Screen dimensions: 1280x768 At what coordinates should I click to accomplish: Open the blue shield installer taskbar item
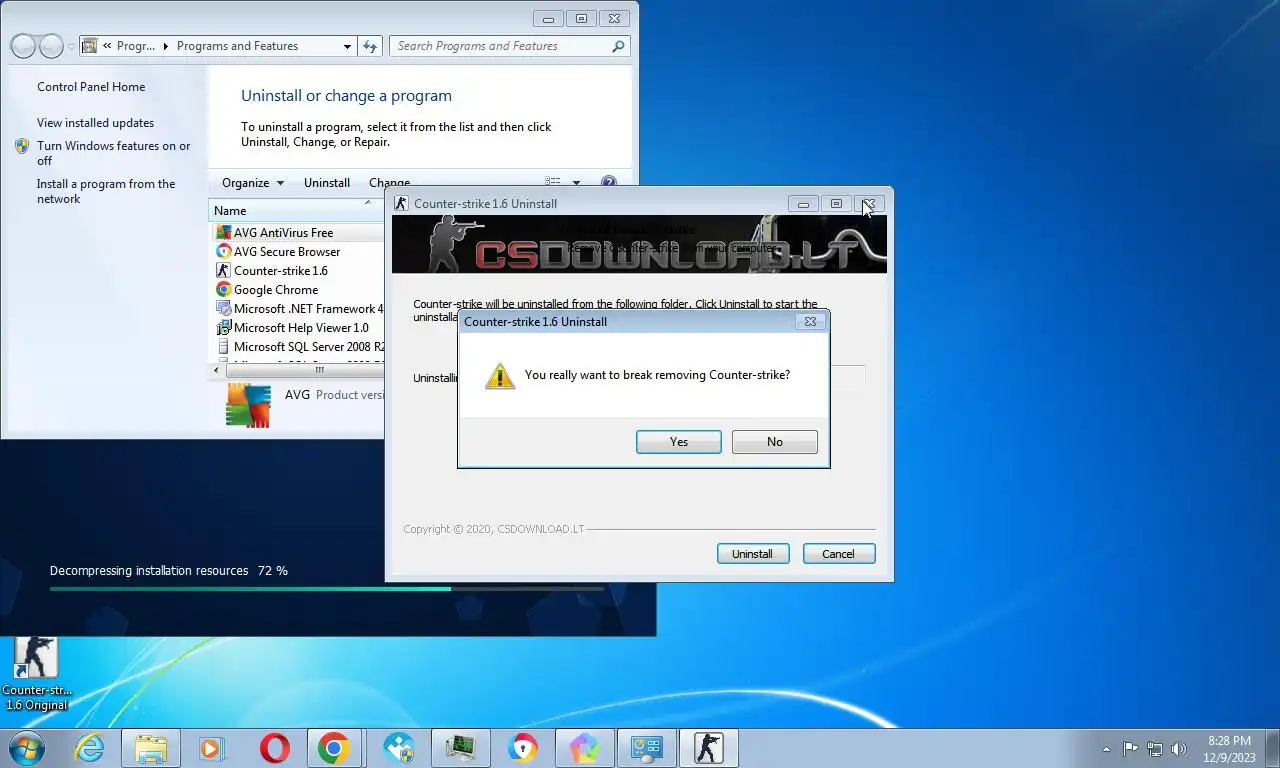click(x=399, y=748)
